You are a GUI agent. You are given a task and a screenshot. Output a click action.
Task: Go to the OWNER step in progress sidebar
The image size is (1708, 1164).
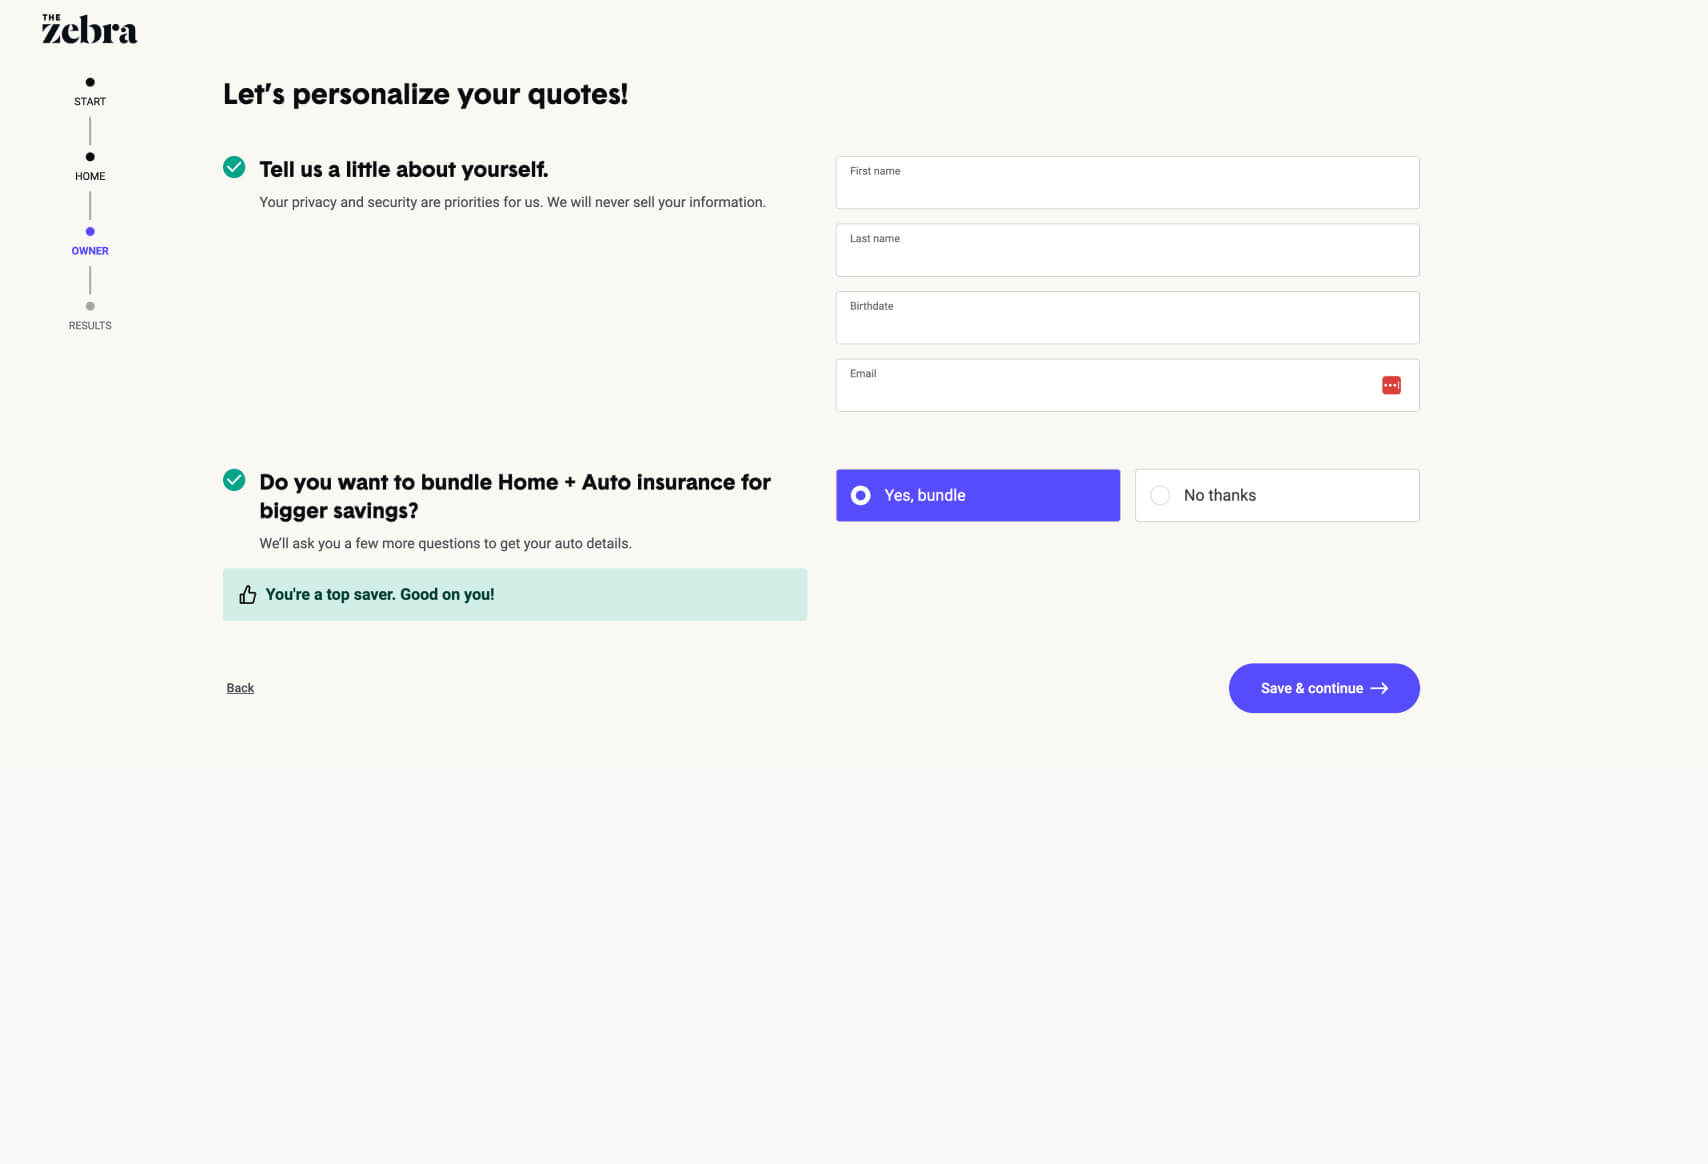pos(90,251)
